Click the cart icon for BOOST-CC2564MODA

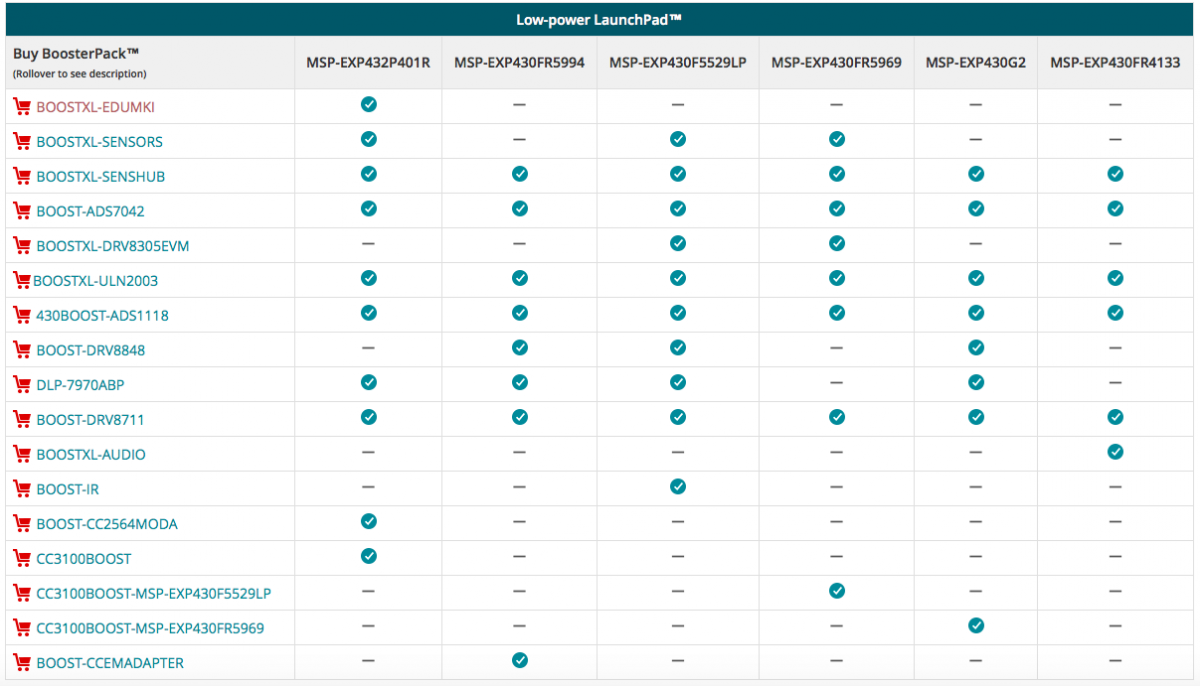pos(21,523)
